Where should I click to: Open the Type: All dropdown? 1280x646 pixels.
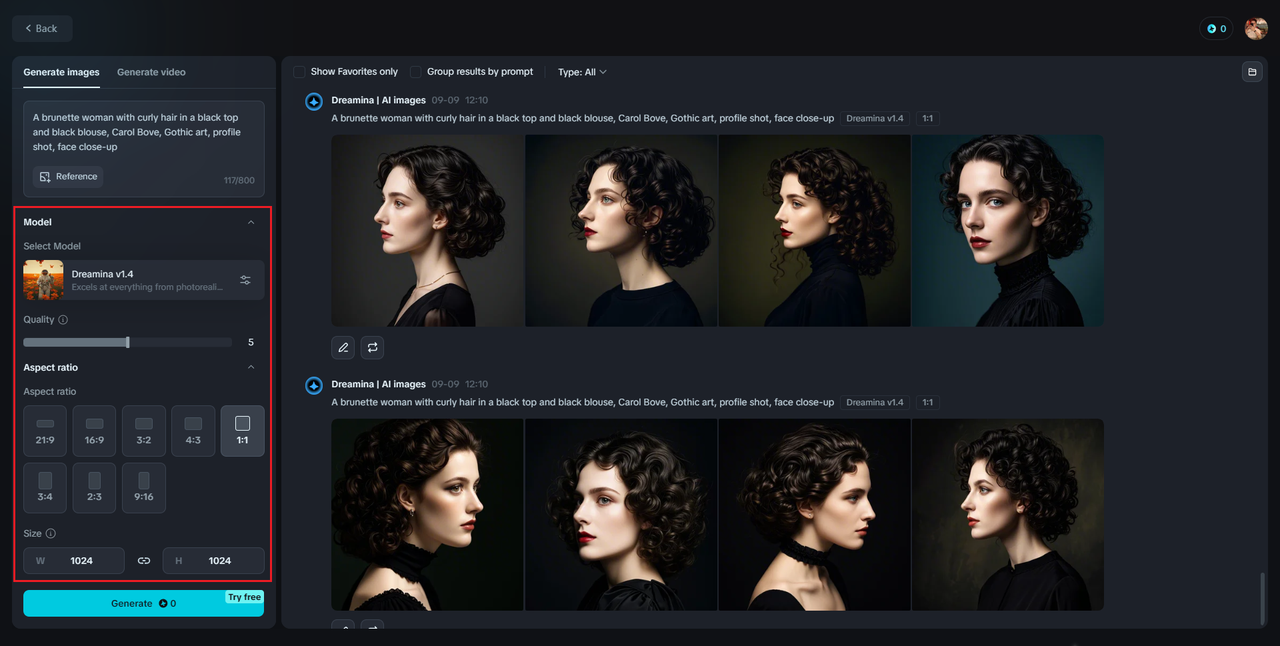(x=582, y=72)
